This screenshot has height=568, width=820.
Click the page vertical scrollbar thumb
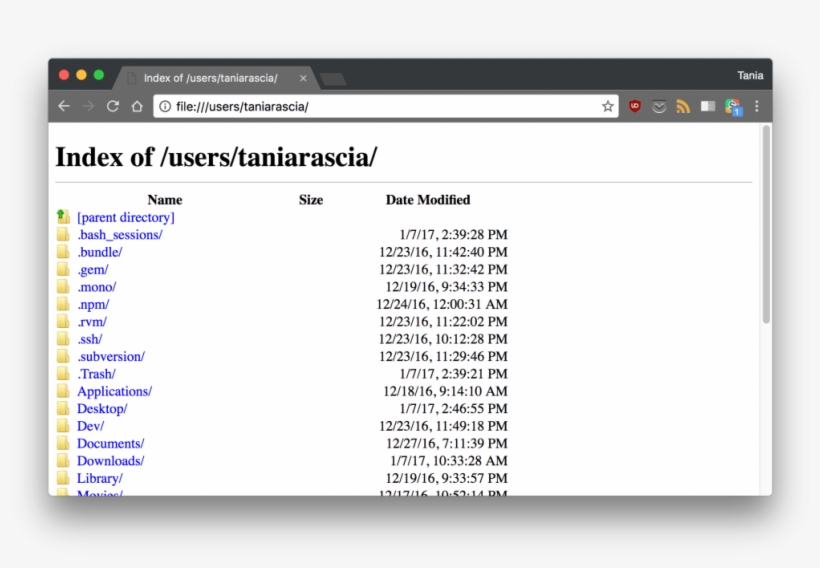point(766,224)
